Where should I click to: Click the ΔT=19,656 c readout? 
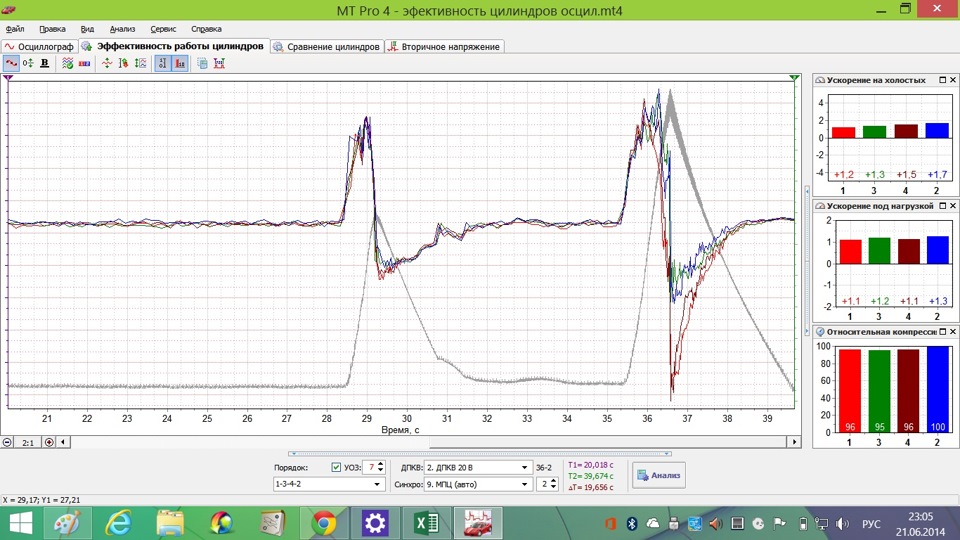point(590,487)
